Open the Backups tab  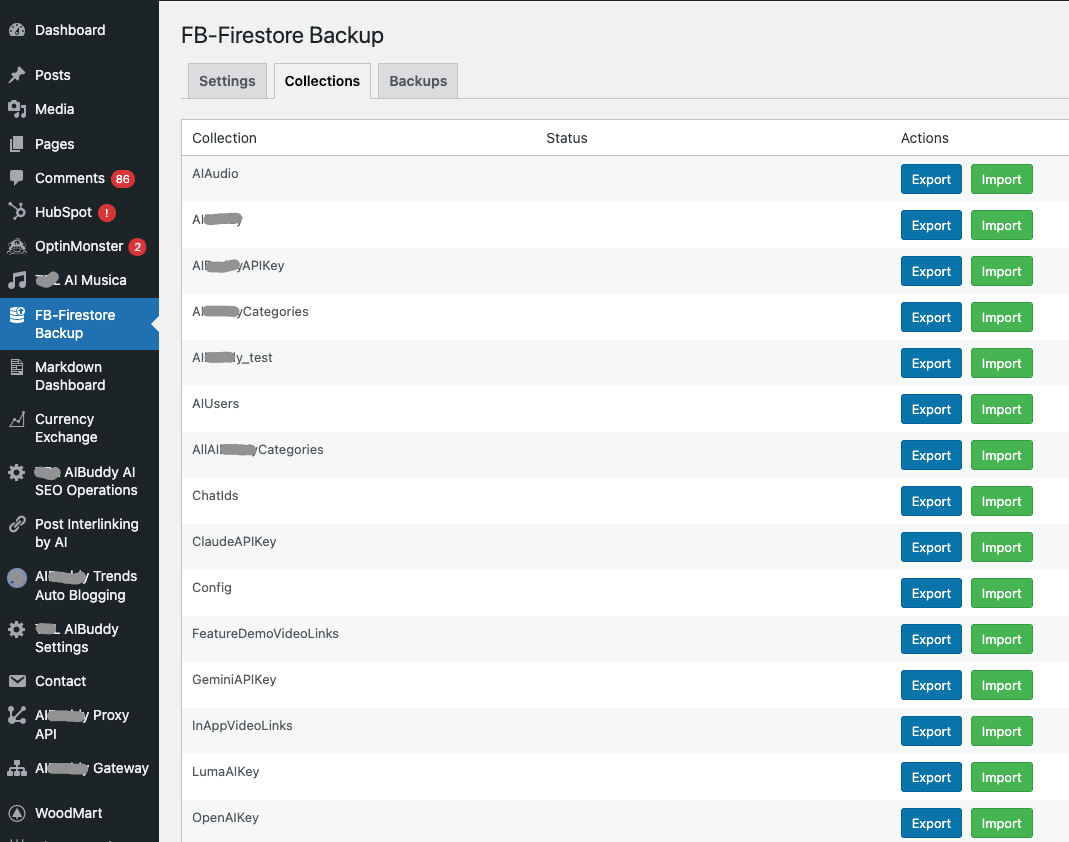click(x=418, y=81)
